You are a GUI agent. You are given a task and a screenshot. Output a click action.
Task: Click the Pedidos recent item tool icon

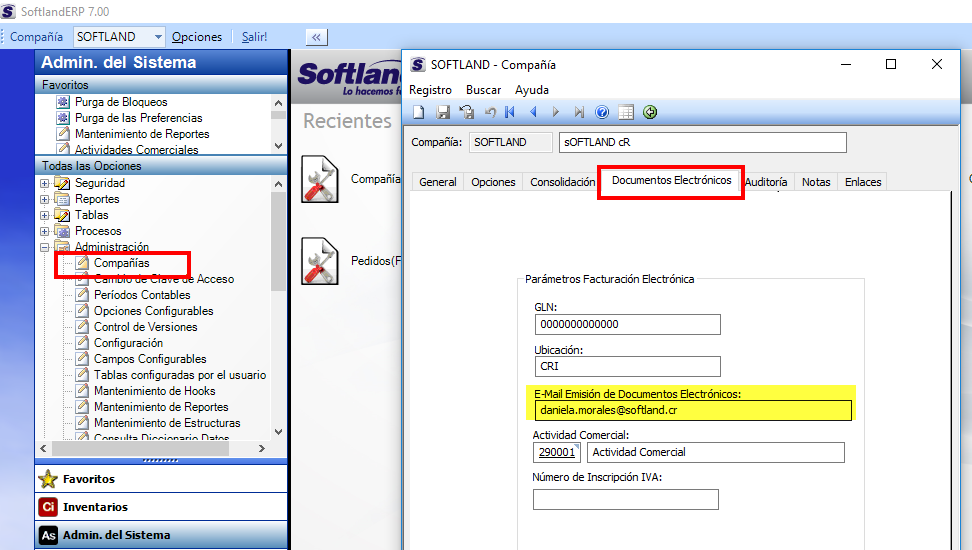[x=320, y=261]
